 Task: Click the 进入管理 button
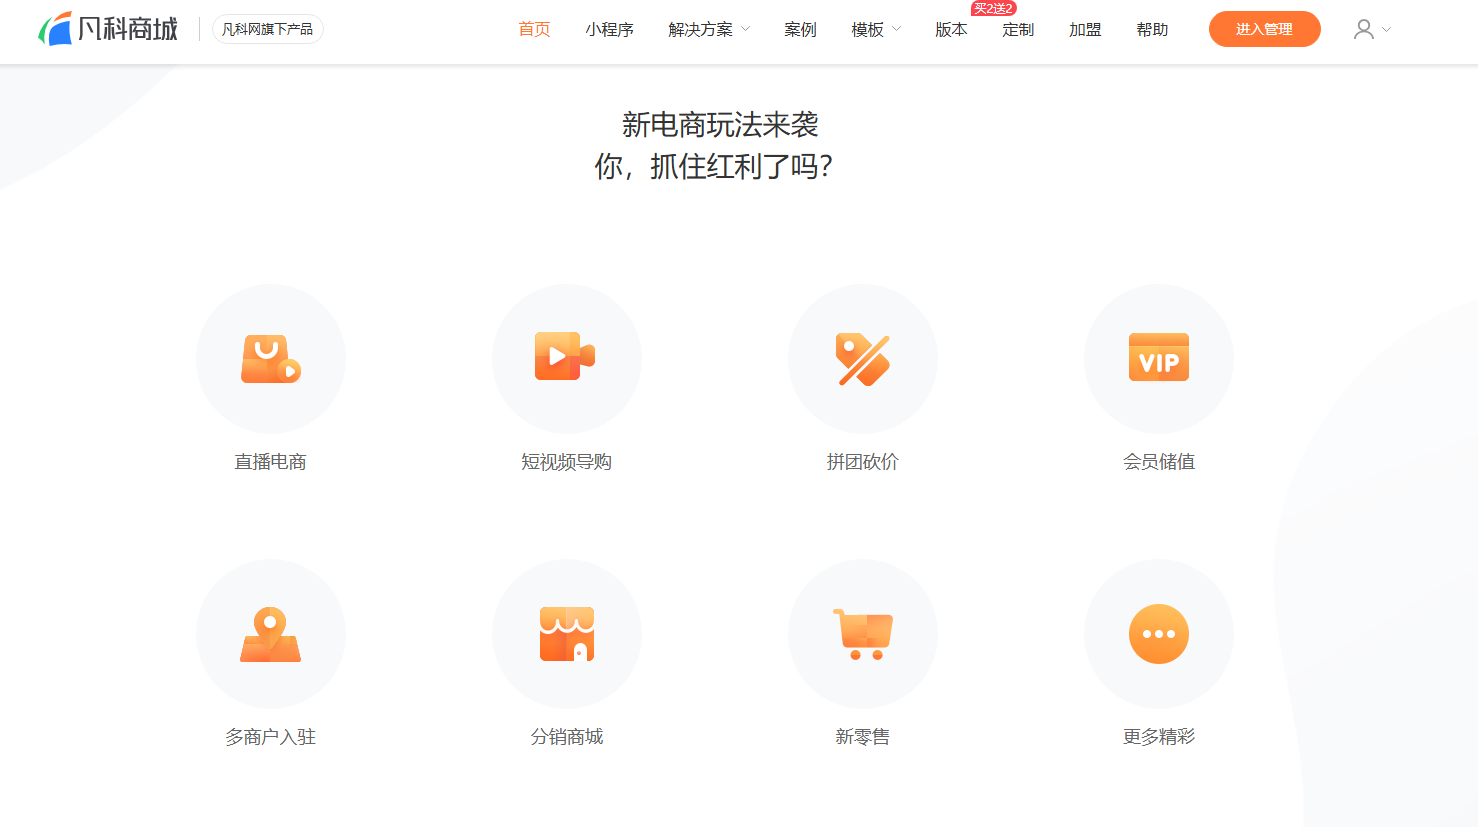[1265, 29]
